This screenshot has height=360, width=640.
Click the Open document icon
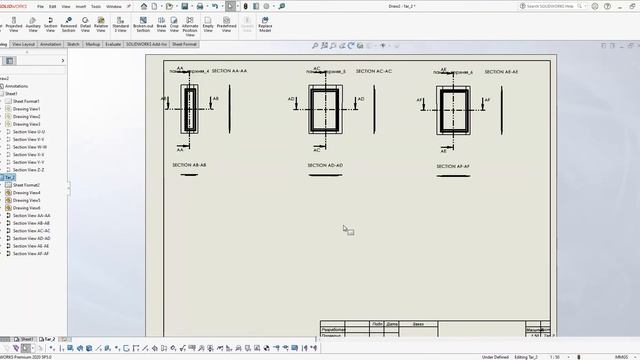point(169,6)
